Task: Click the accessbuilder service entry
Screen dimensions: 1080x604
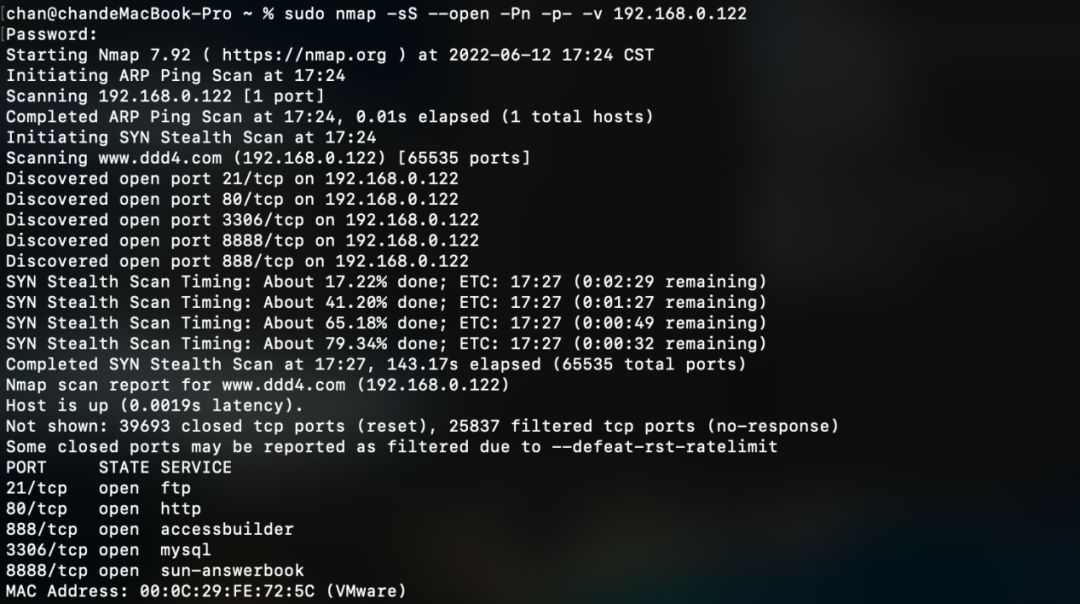Action: [227, 530]
